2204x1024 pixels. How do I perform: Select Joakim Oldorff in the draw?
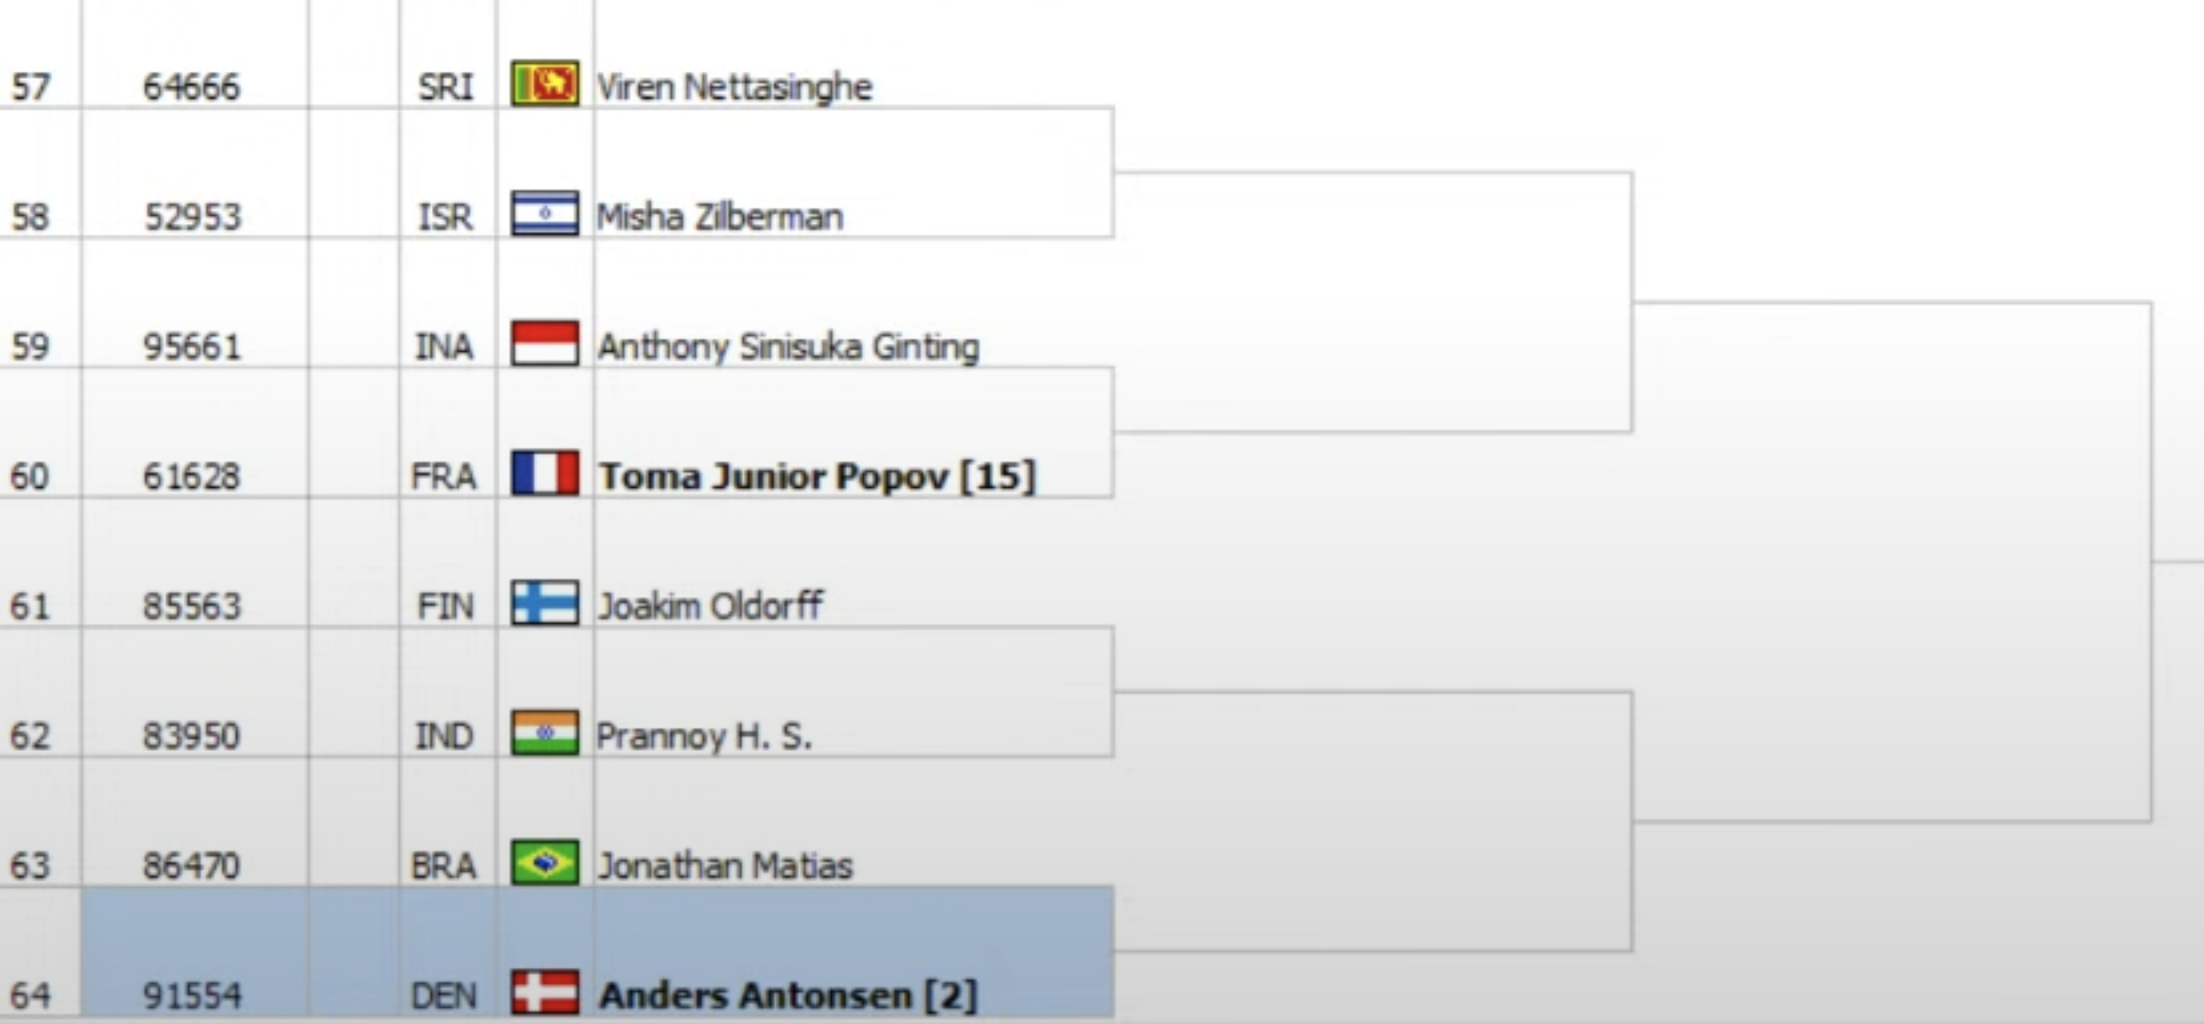pos(710,606)
